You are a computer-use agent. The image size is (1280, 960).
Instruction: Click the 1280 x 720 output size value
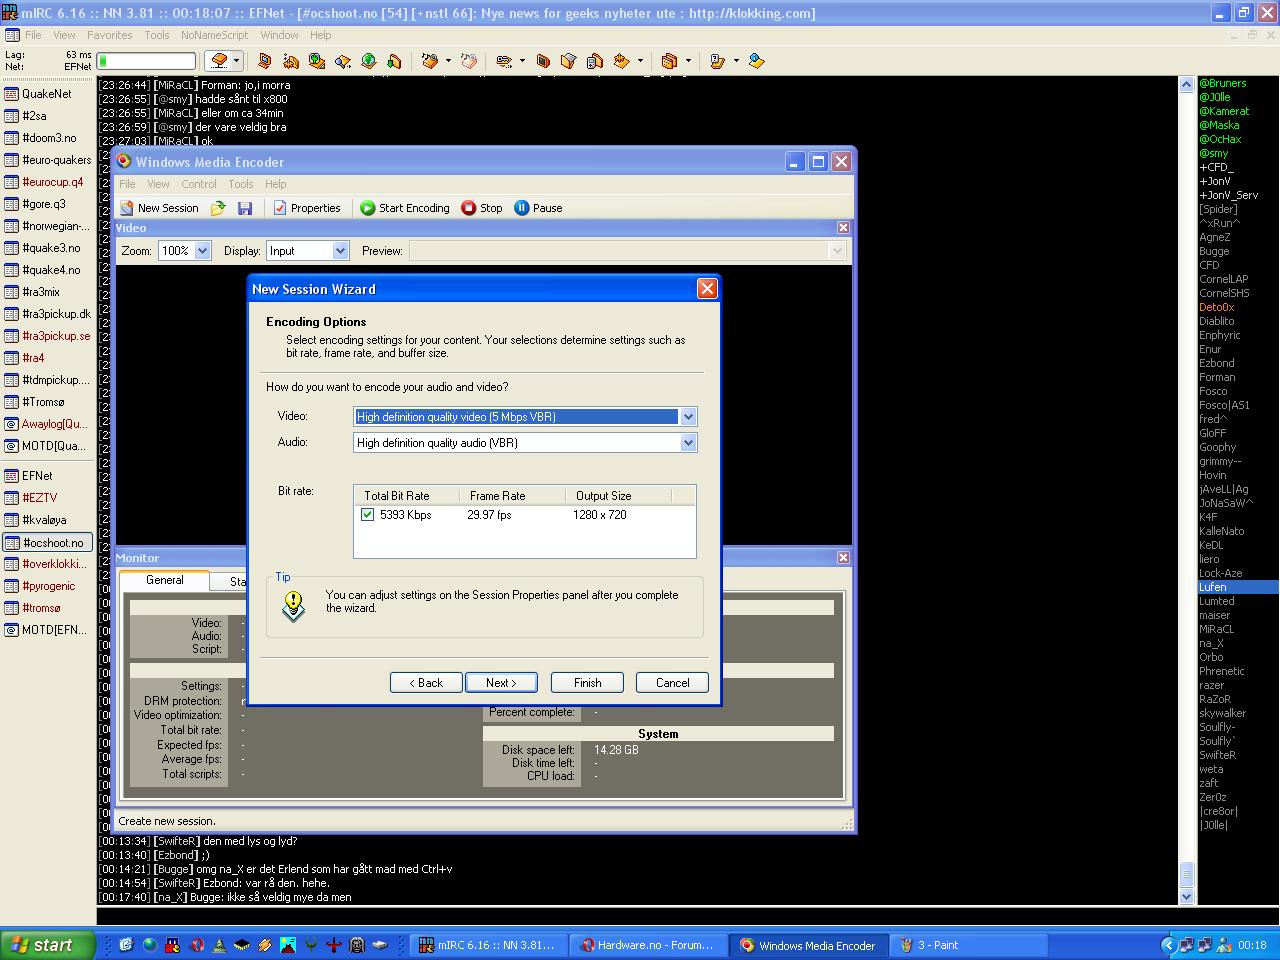[600, 515]
